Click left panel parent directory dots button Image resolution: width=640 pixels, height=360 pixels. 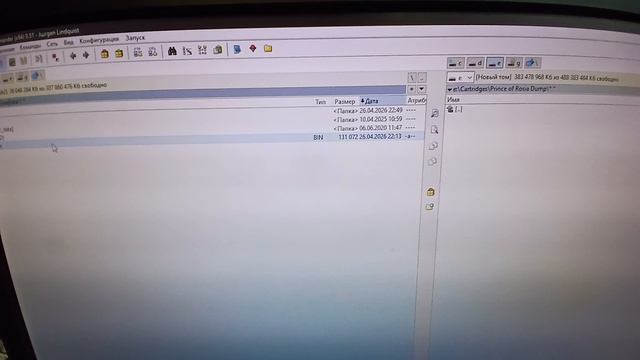[422, 77]
